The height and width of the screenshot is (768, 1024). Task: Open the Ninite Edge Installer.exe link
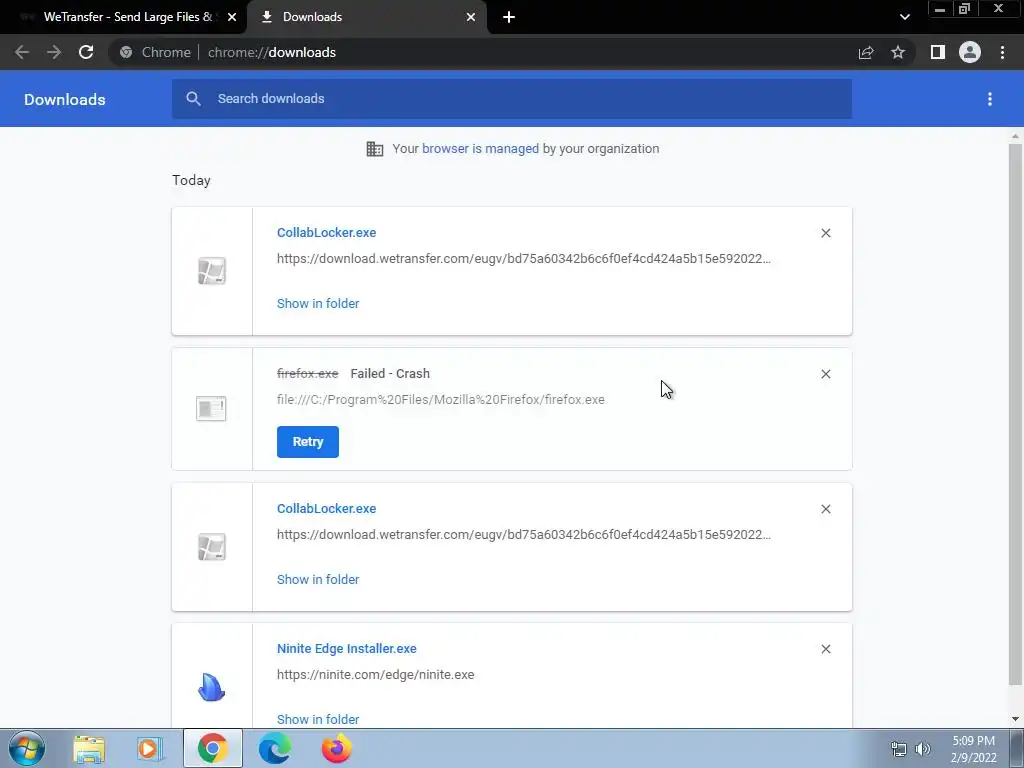click(347, 648)
